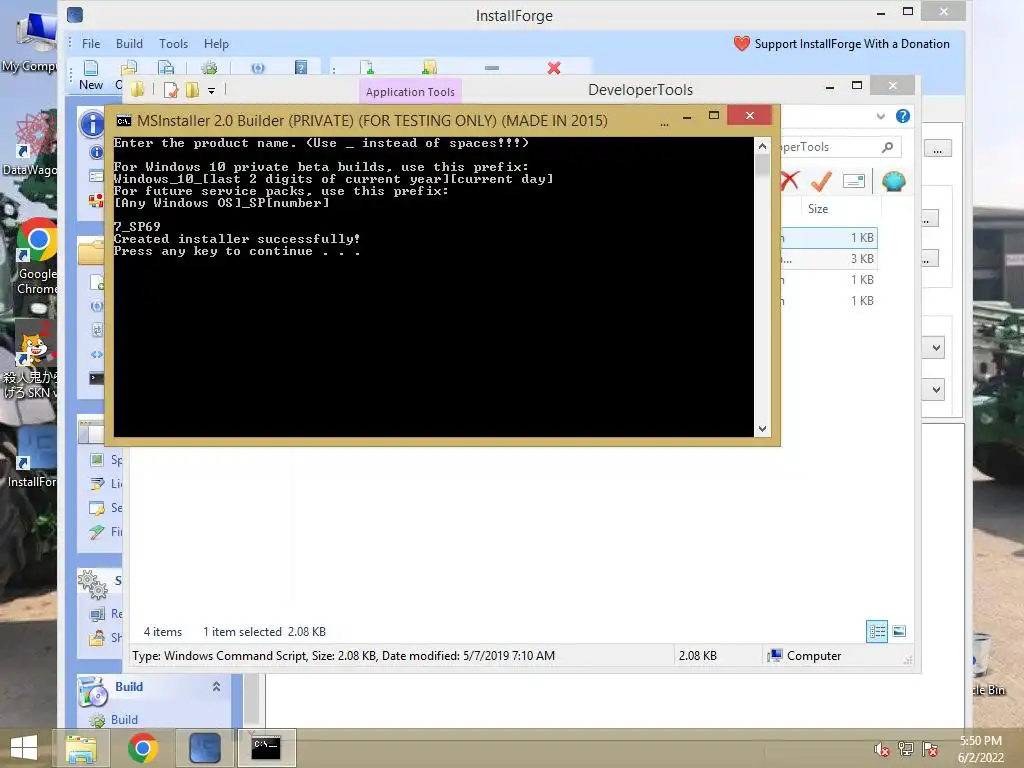Click the Action Center flag in system tray

click(930, 749)
